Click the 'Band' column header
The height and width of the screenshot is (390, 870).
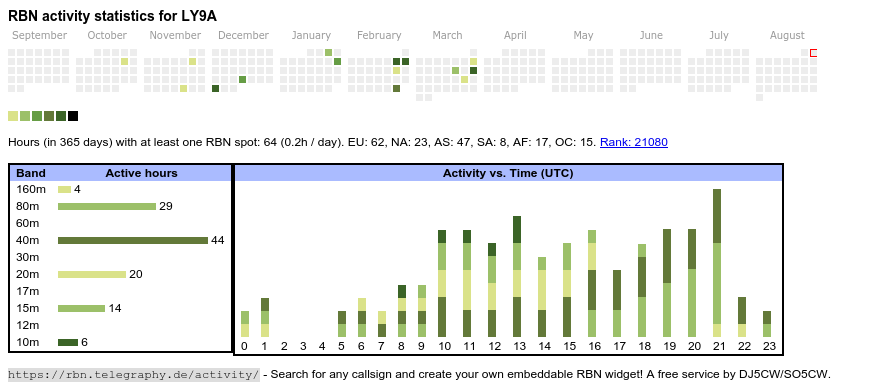click(x=31, y=173)
